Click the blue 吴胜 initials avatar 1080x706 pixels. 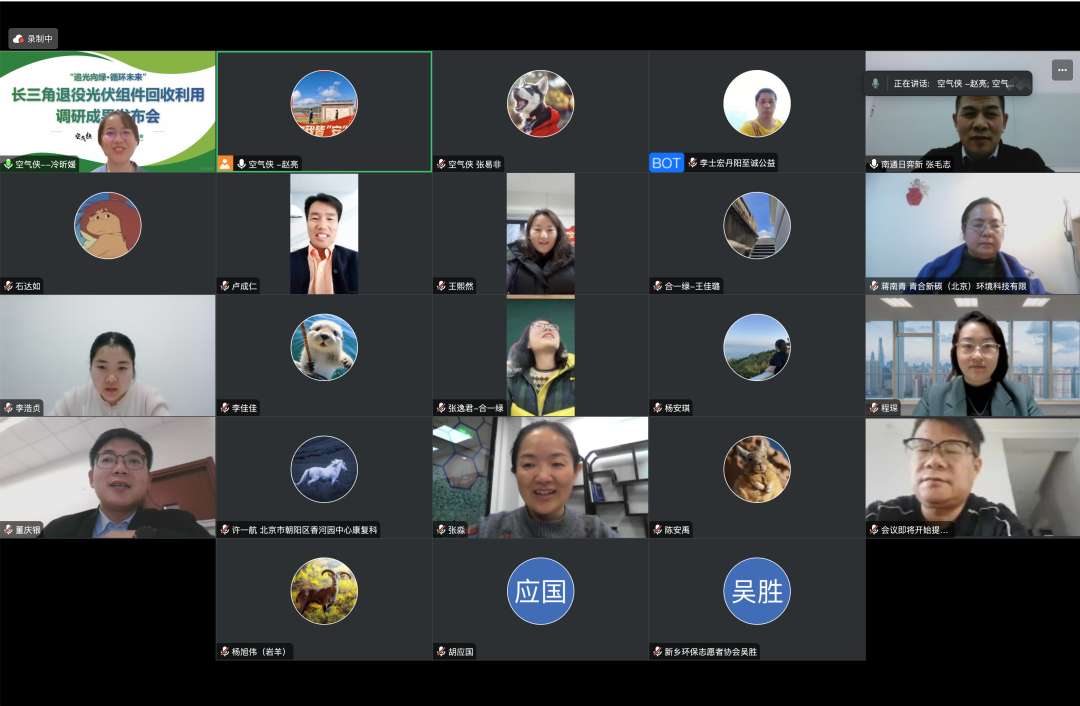pyautogui.click(x=757, y=591)
